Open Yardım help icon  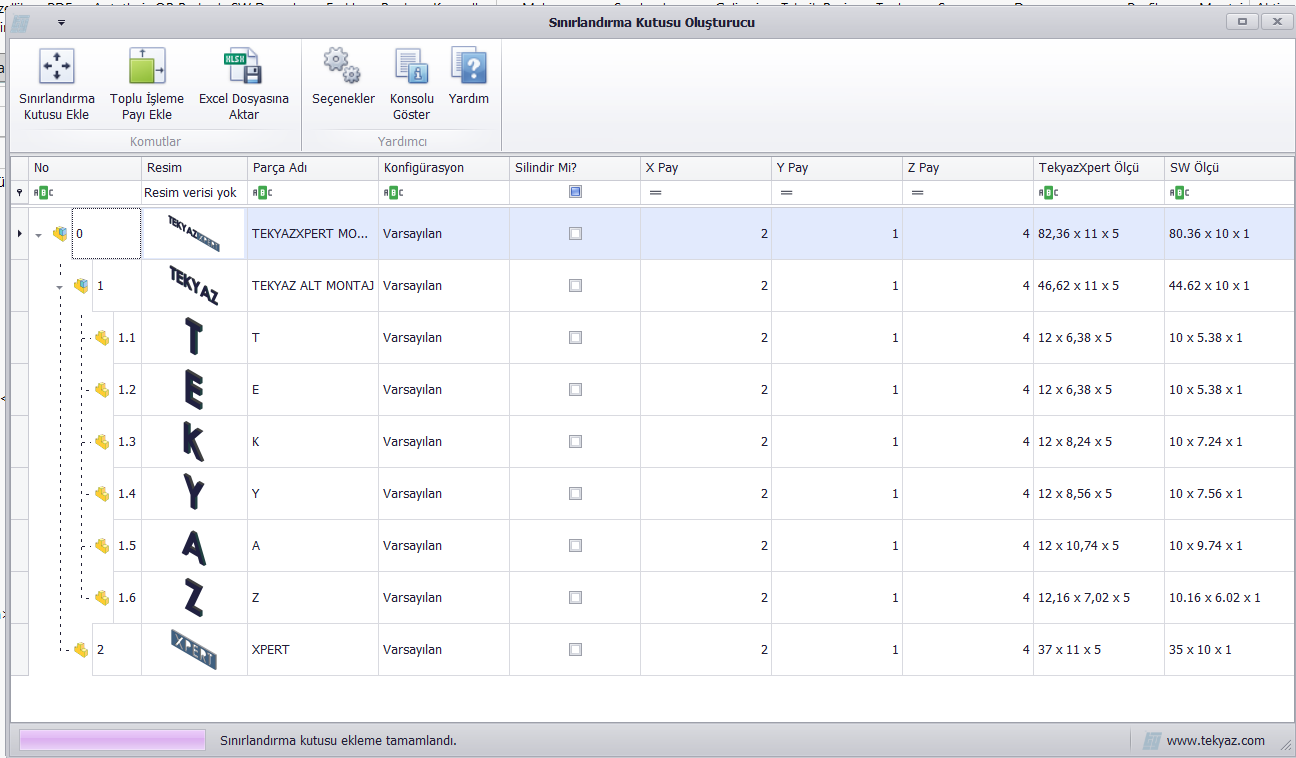point(468,66)
